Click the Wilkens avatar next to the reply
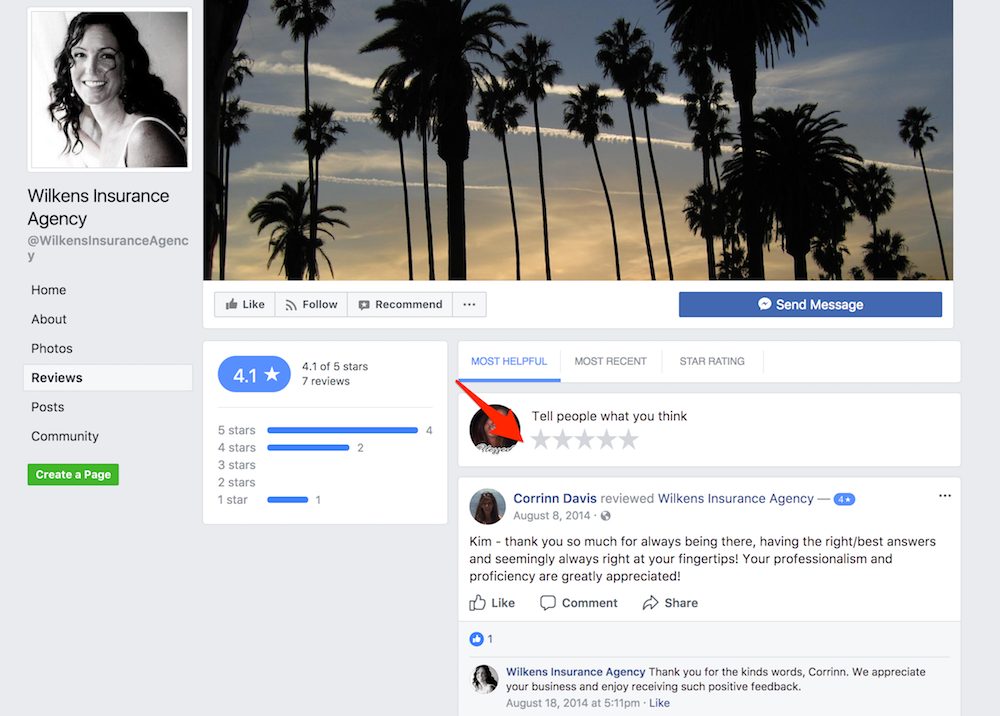Image resolution: width=1000 pixels, height=716 pixels. click(485, 679)
